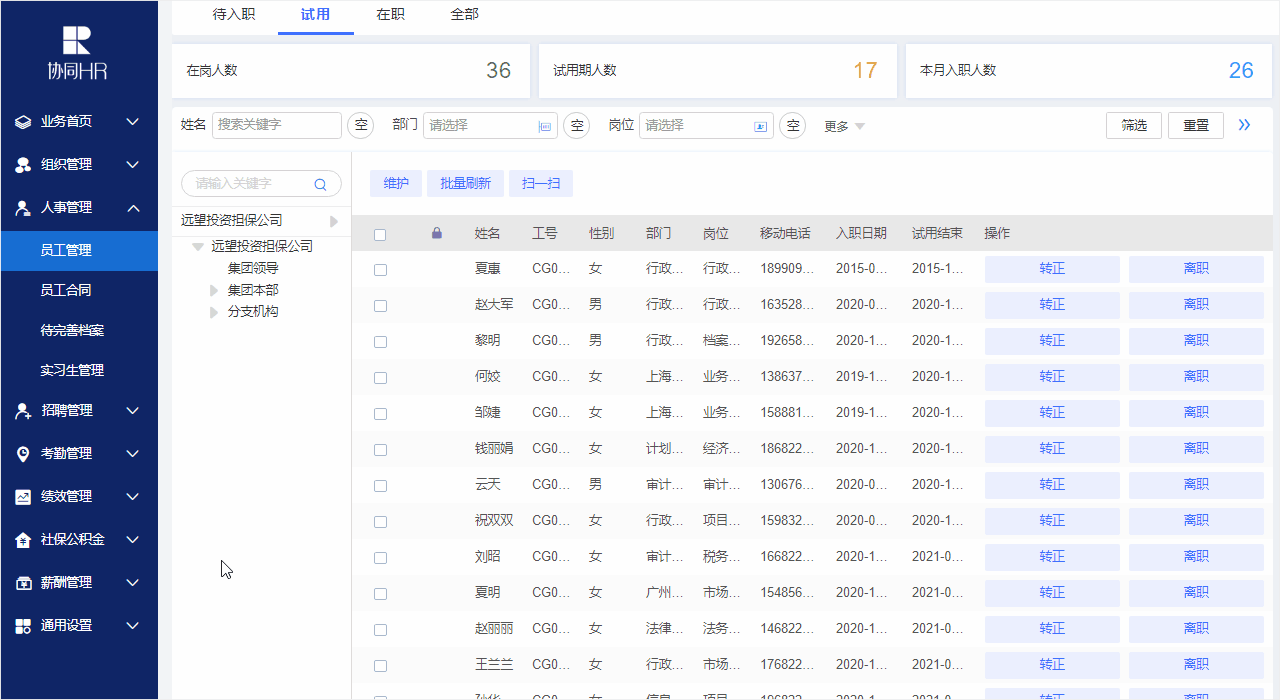Click the 招聘管理 add-person icon
The height and width of the screenshot is (700, 1280).
(x=23, y=411)
